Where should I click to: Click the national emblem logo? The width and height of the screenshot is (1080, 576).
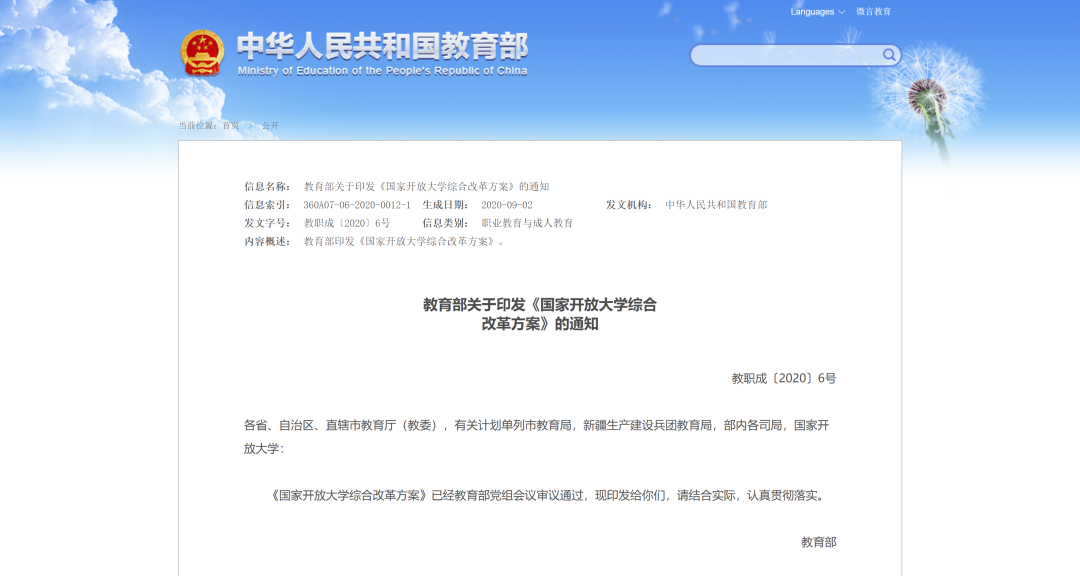pos(202,53)
